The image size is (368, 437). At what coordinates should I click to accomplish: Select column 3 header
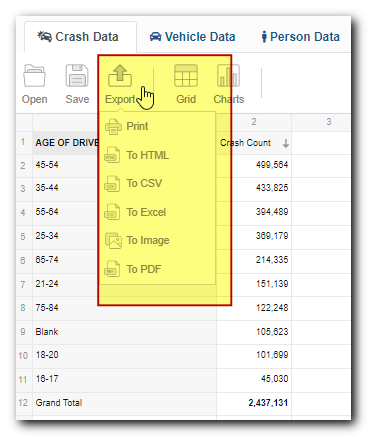pyautogui.click(x=329, y=122)
